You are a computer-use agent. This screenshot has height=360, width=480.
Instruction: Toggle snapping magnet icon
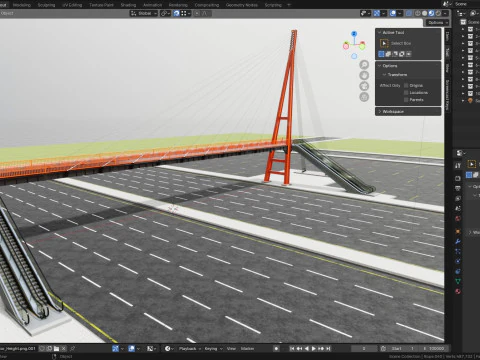176,13
